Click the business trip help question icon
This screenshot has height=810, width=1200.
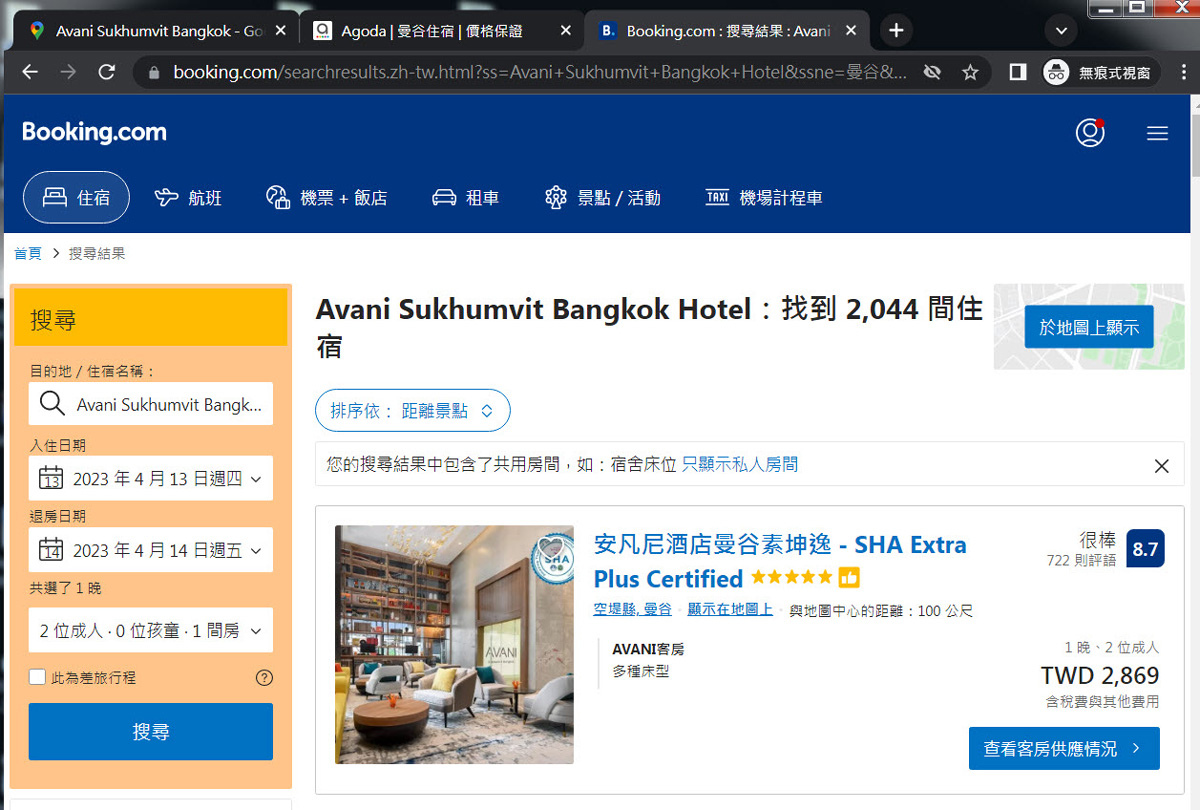coord(264,677)
